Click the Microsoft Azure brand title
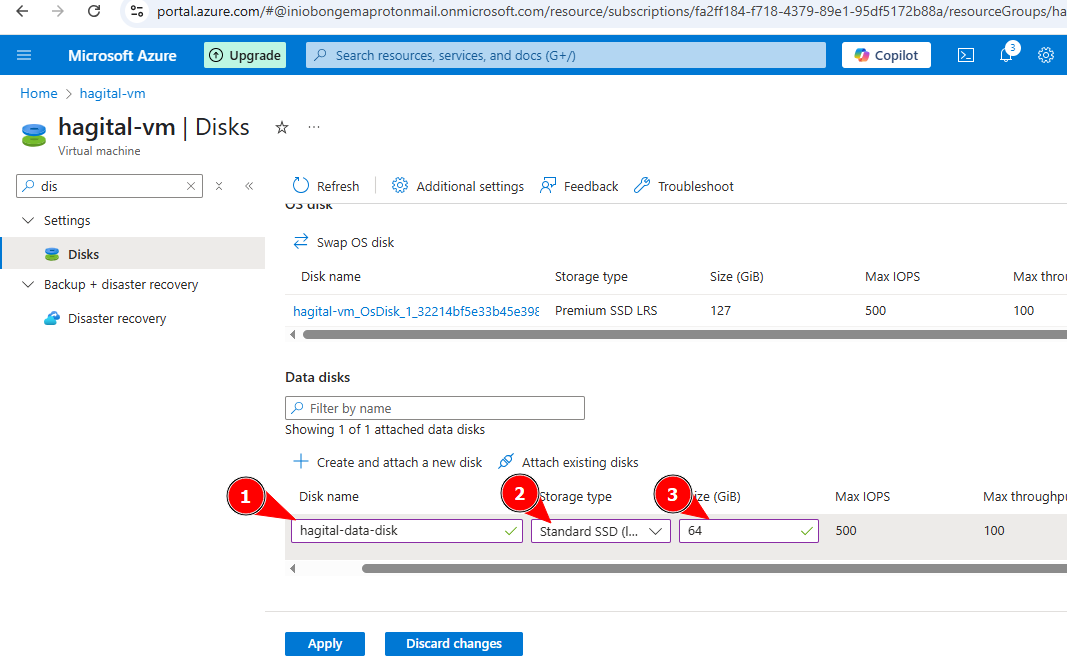 coord(122,55)
